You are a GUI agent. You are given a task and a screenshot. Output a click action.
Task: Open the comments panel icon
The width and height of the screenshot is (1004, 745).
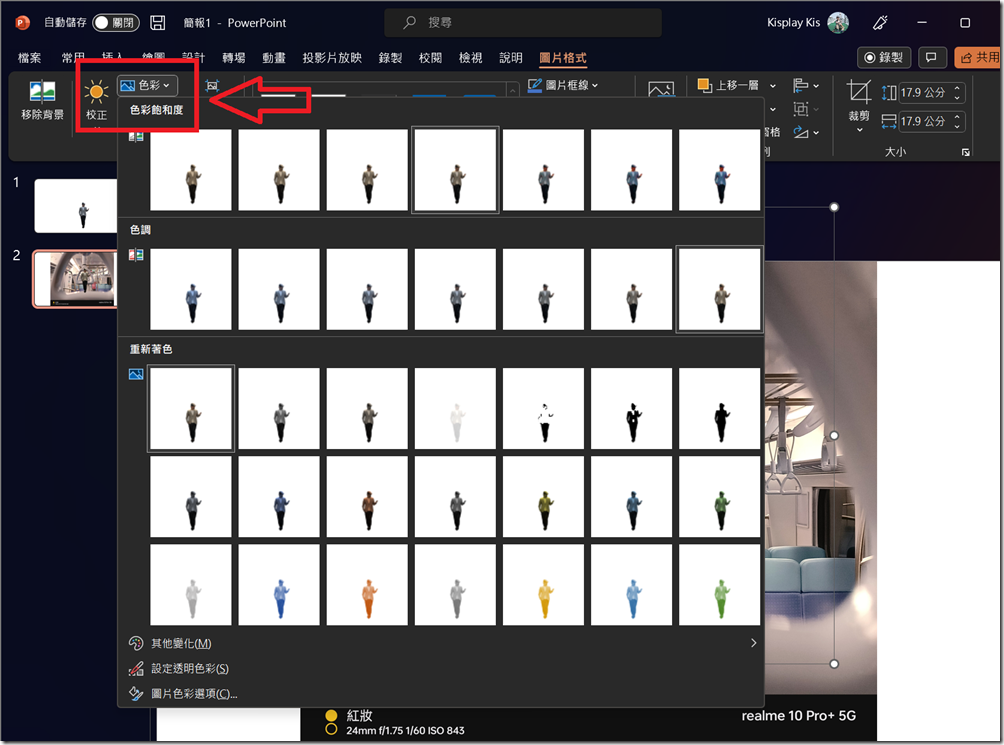tap(931, 57)
